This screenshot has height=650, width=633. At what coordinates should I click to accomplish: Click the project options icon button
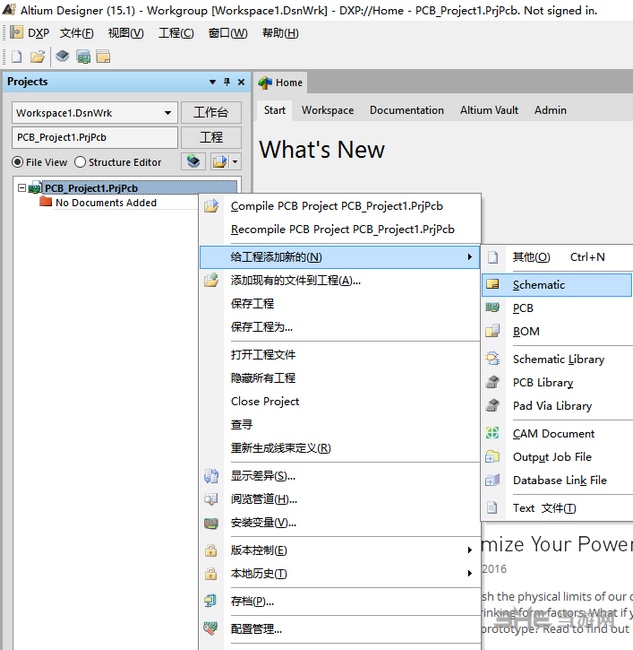[x=220, y=161]
